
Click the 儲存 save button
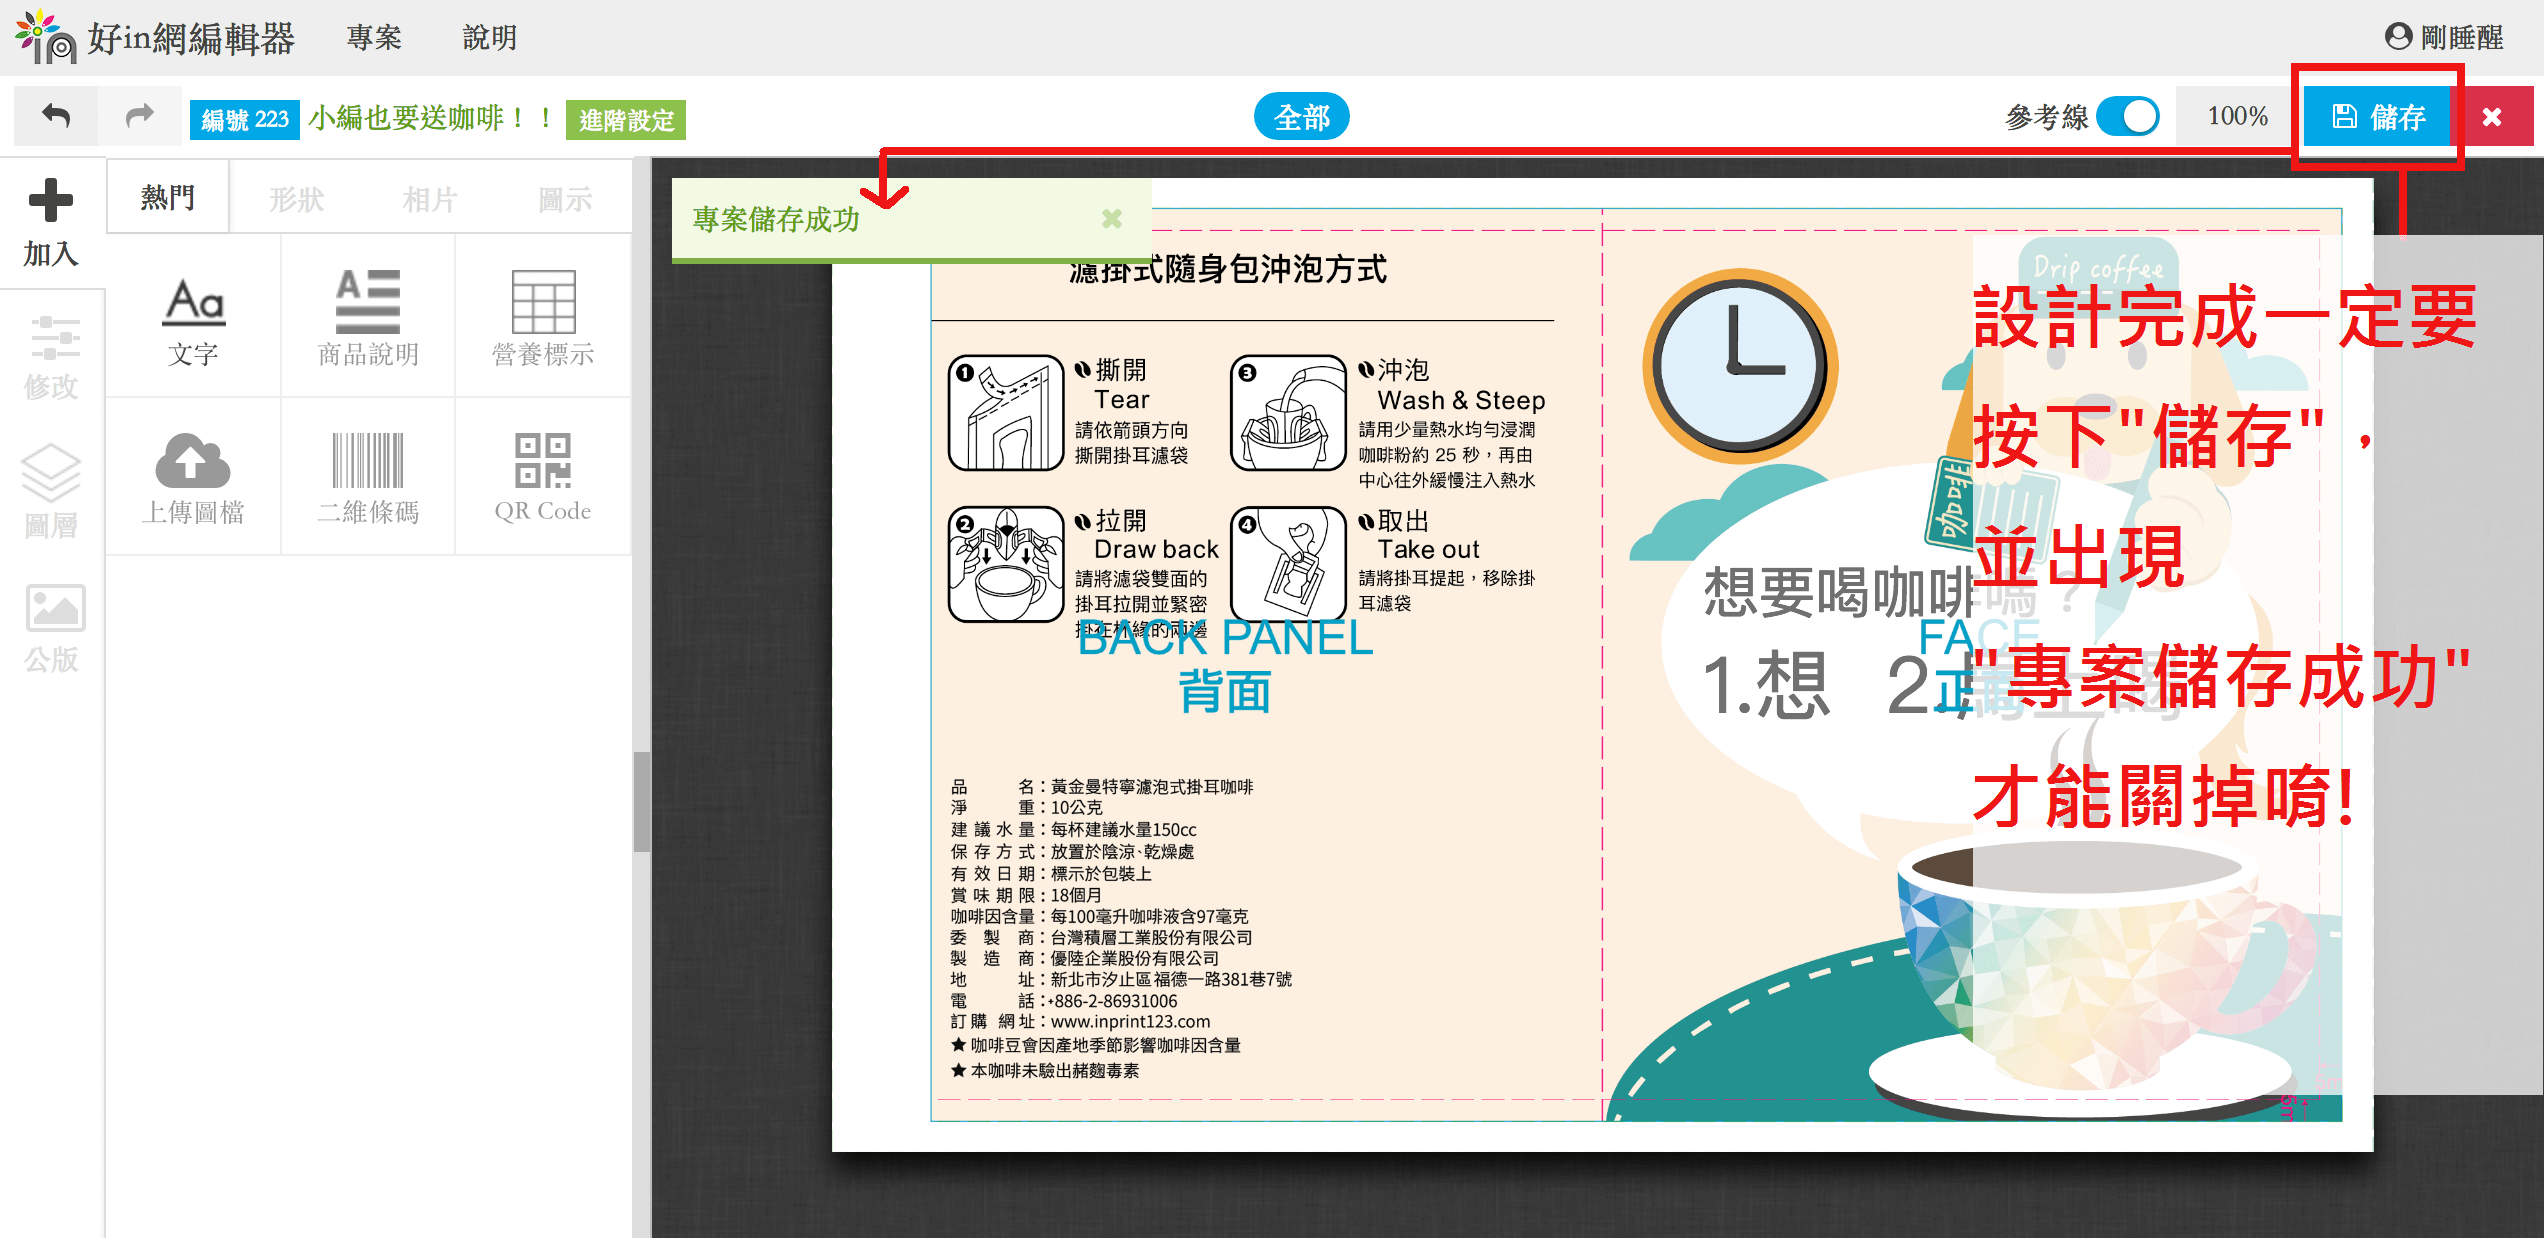click(2378, 117)
